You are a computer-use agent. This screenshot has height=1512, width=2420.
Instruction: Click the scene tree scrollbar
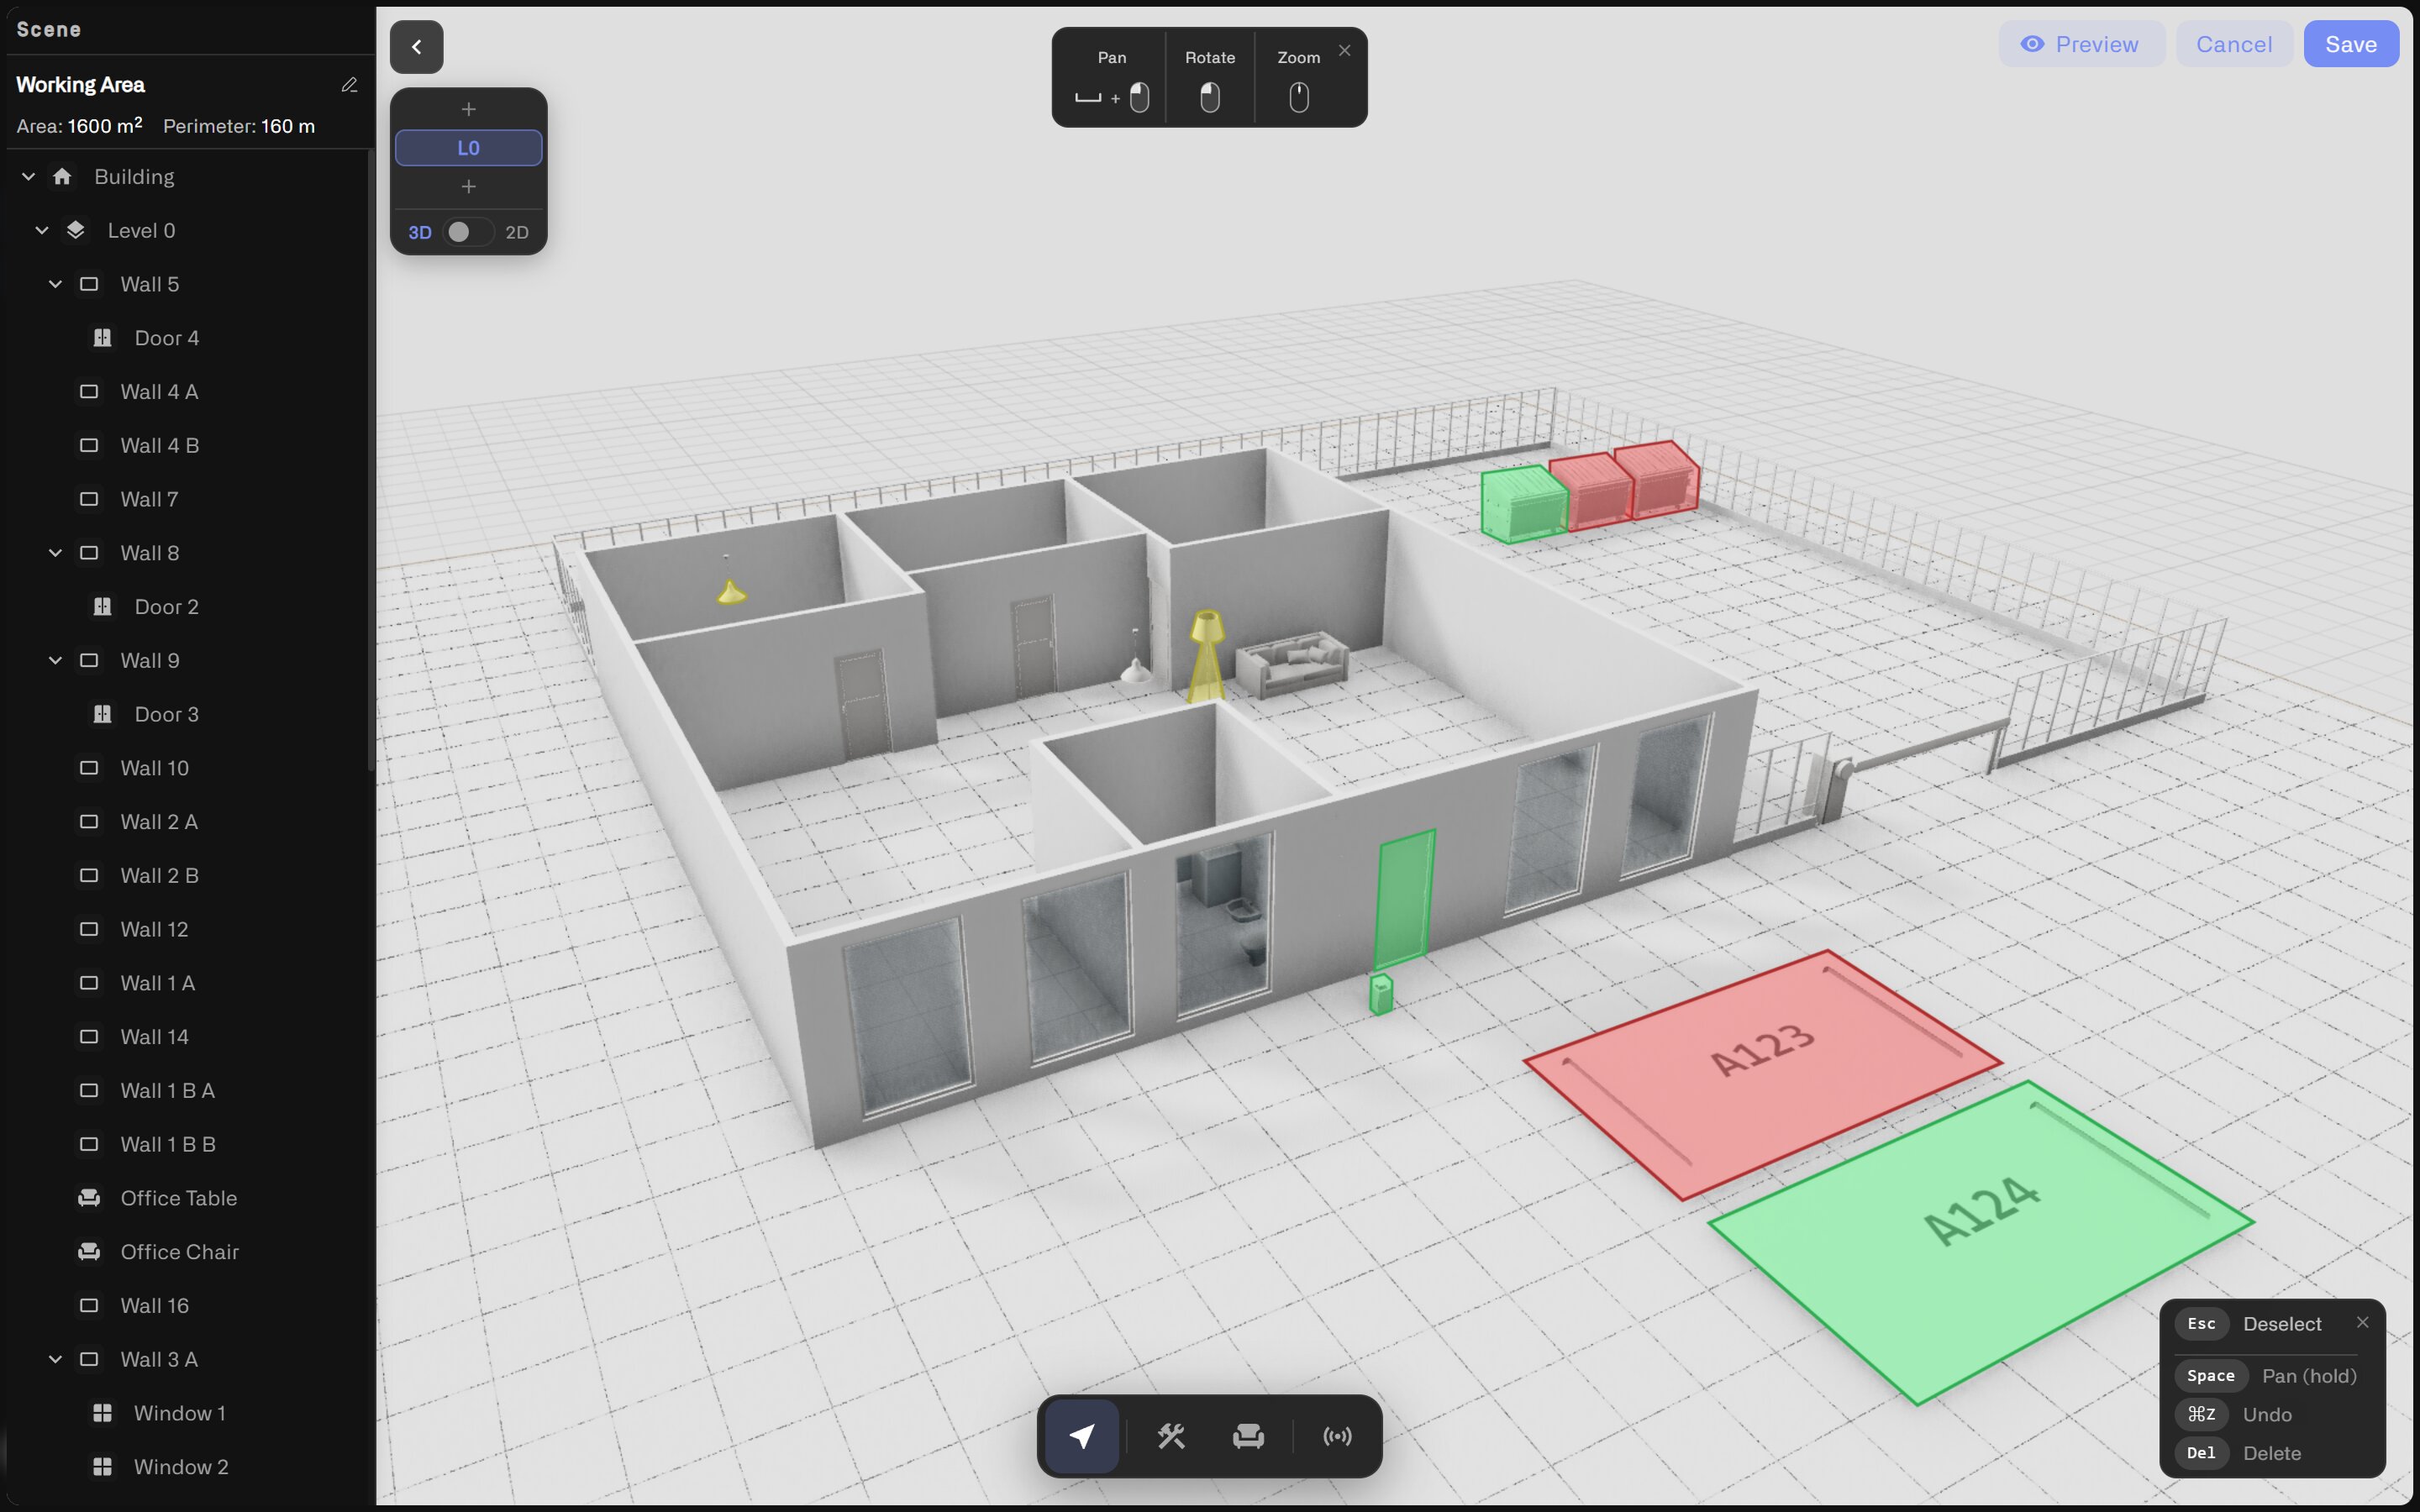[370, 460]
